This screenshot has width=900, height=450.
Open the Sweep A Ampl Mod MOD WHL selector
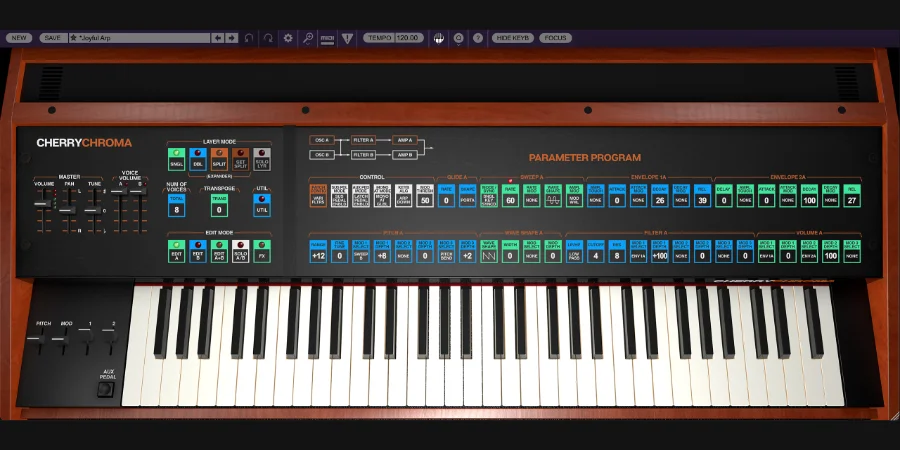coord(574,196)
